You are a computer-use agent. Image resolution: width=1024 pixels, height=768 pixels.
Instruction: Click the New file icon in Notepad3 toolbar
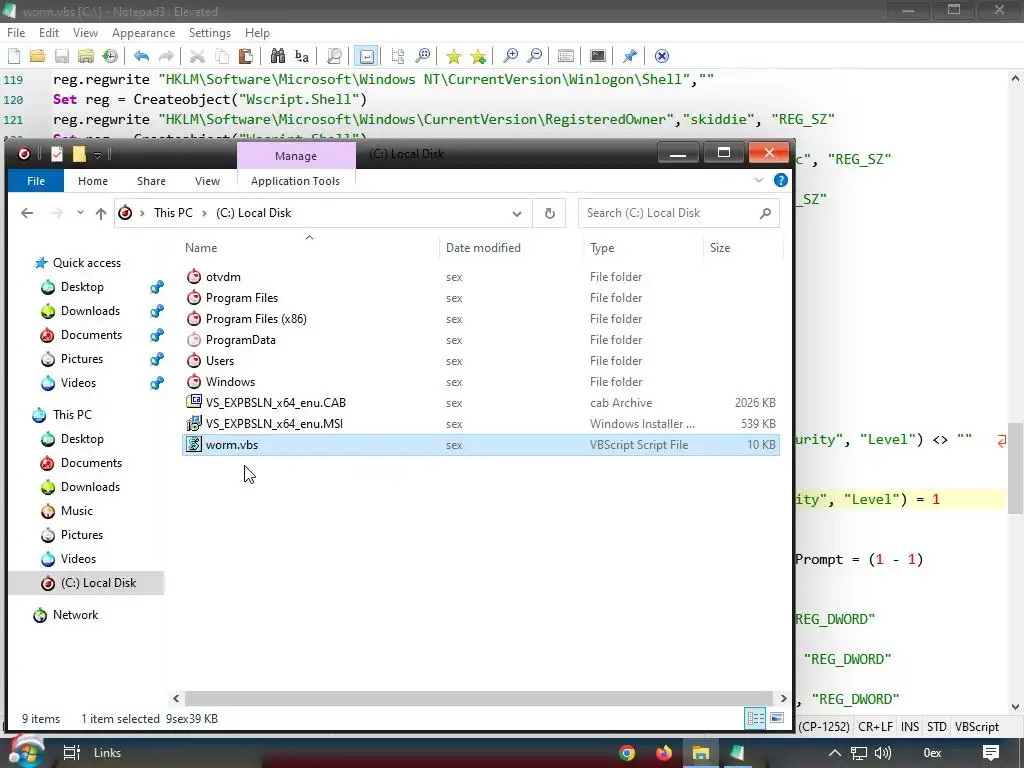click(14, 56)
